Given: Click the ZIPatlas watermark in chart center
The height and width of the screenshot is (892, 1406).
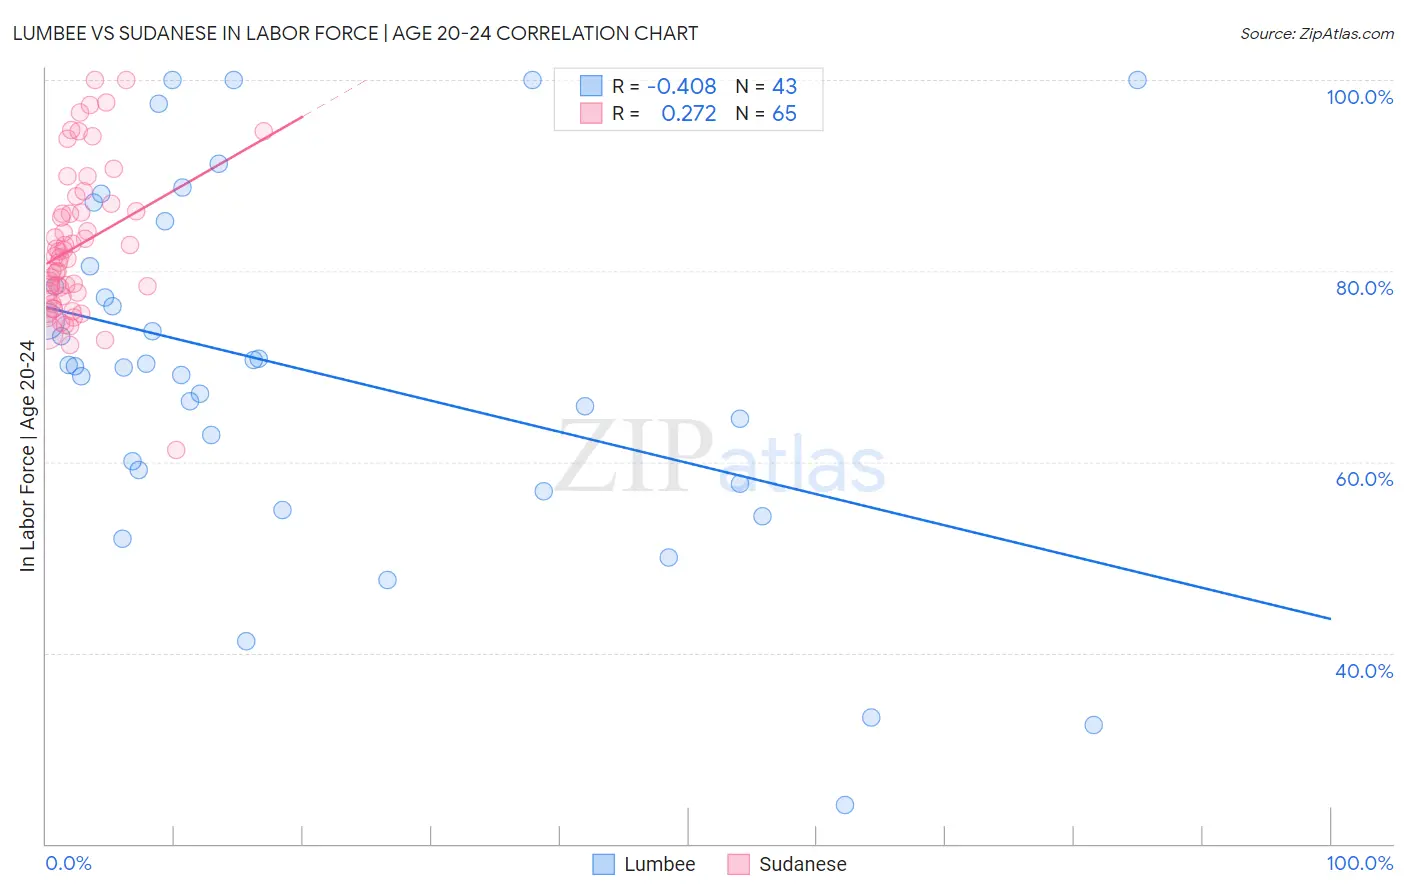Looking at the screenshot, I should pyautogui.click(x=720, y=458).
